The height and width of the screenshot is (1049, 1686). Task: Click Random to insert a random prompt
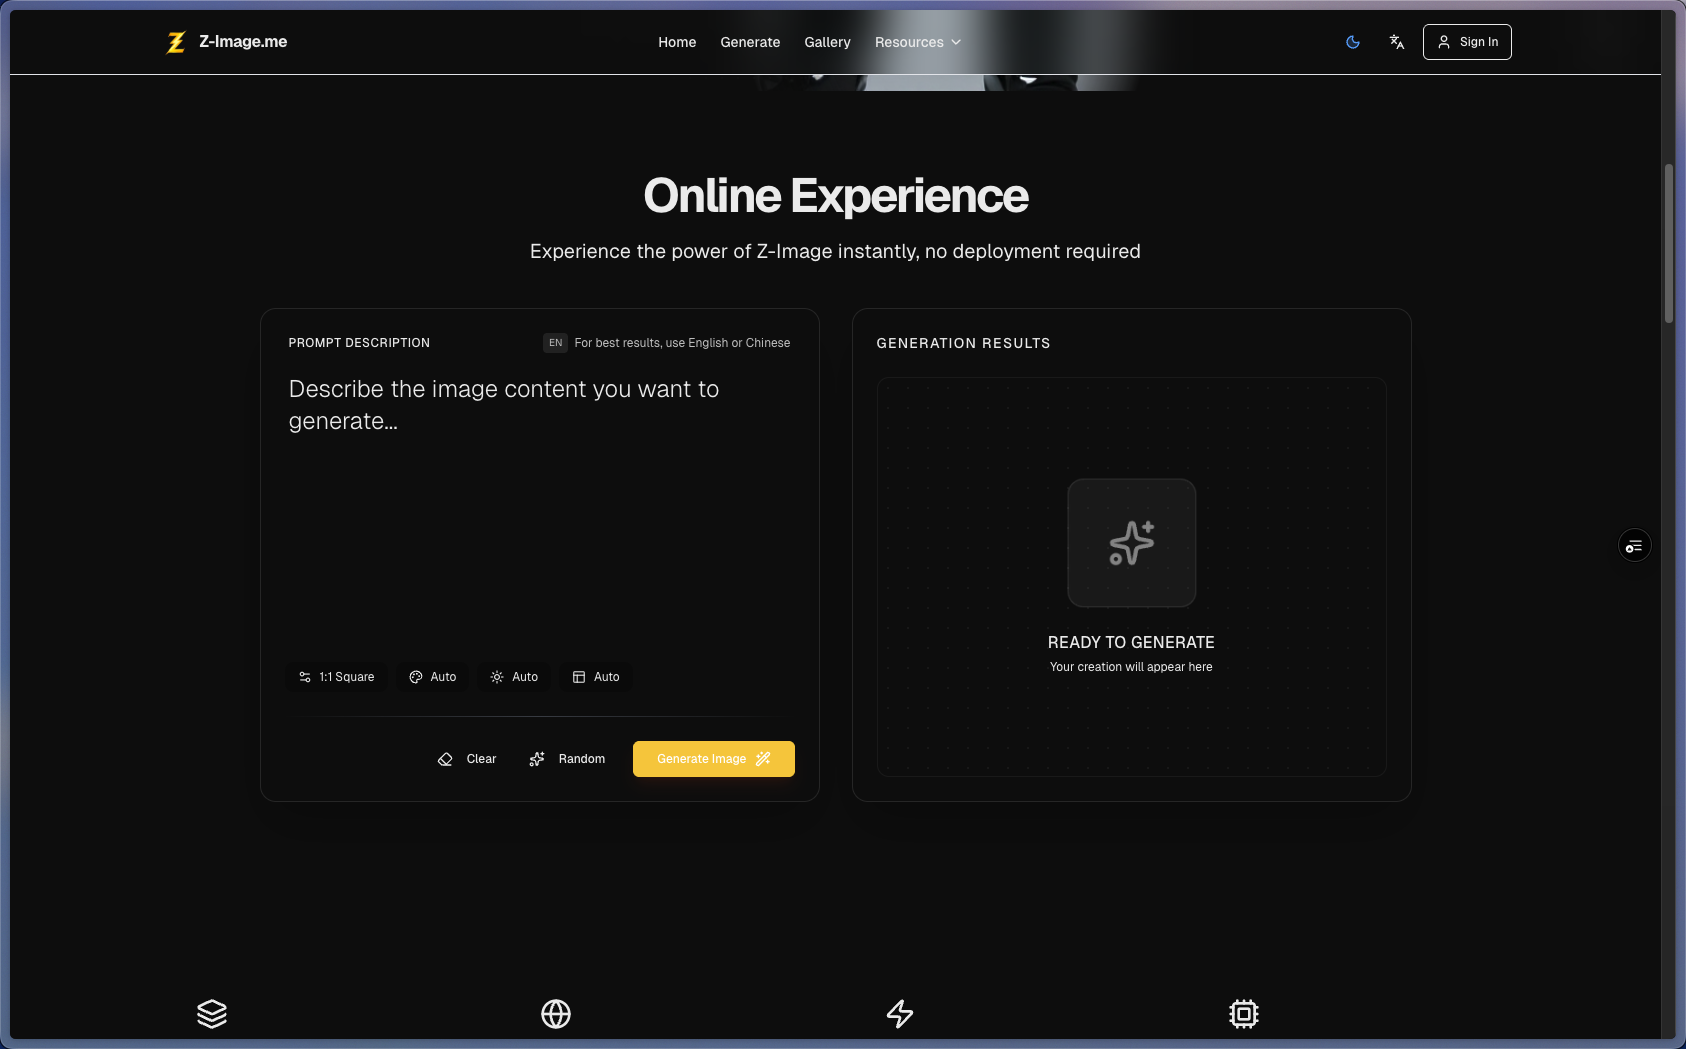pyautogui.click(x=567, y=759)
